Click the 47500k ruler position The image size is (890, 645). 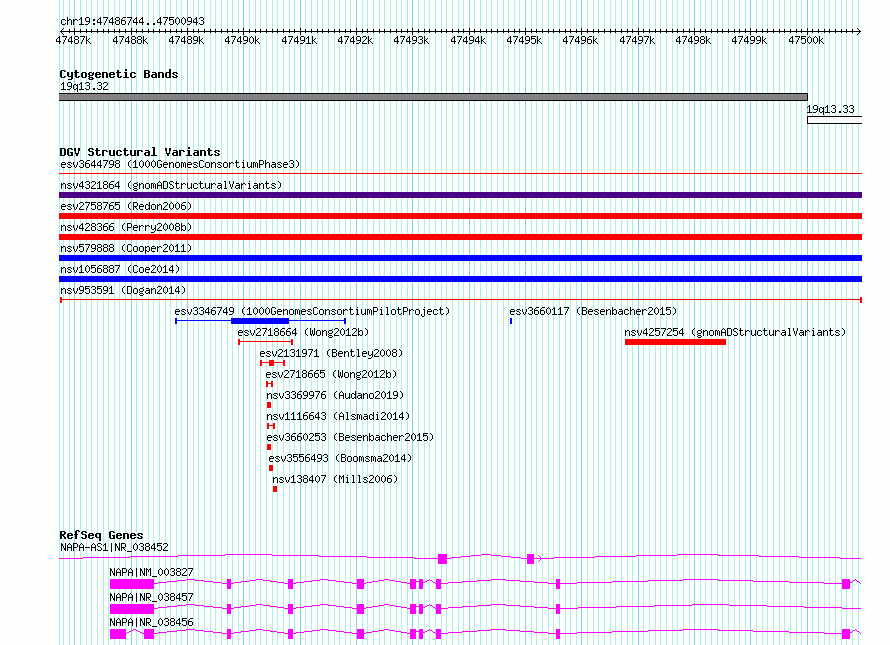coord(806,40)
